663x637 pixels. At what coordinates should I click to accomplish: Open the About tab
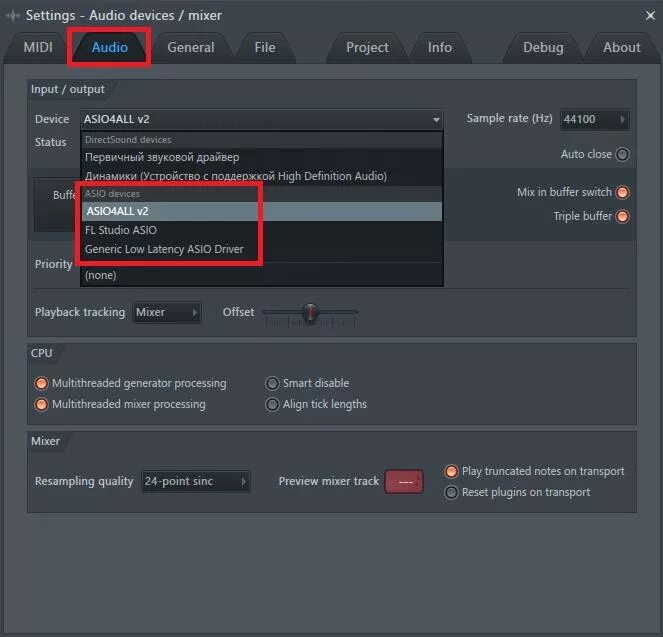click(622, 47)
